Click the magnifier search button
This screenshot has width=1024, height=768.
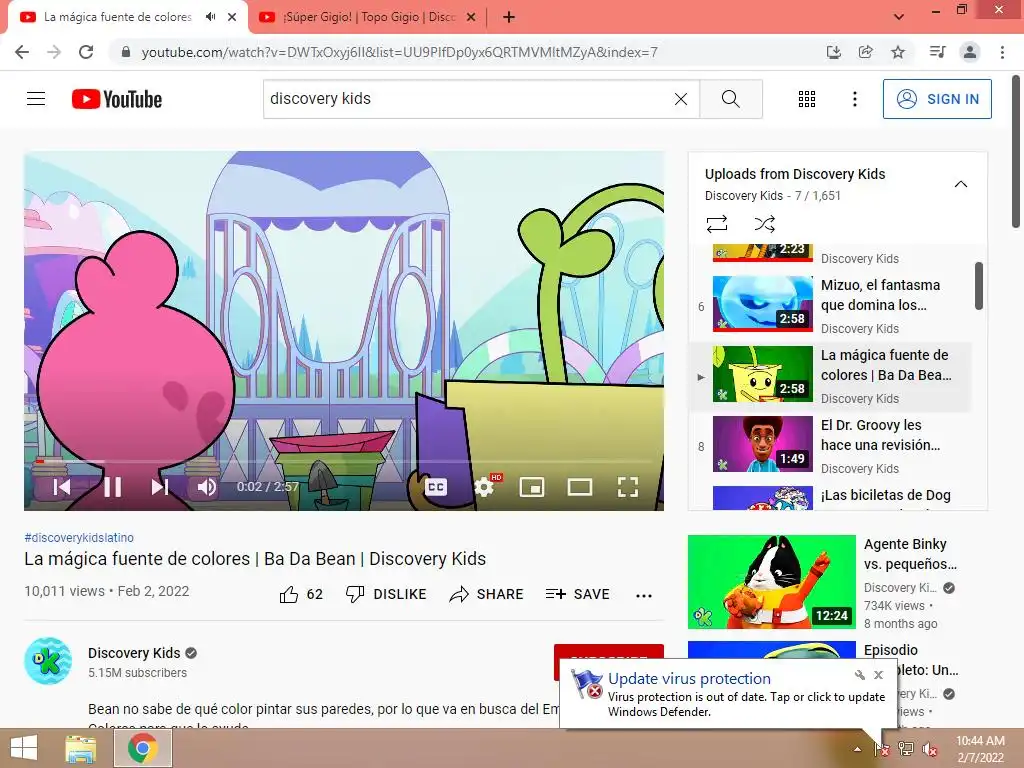[x=731, y=99]
